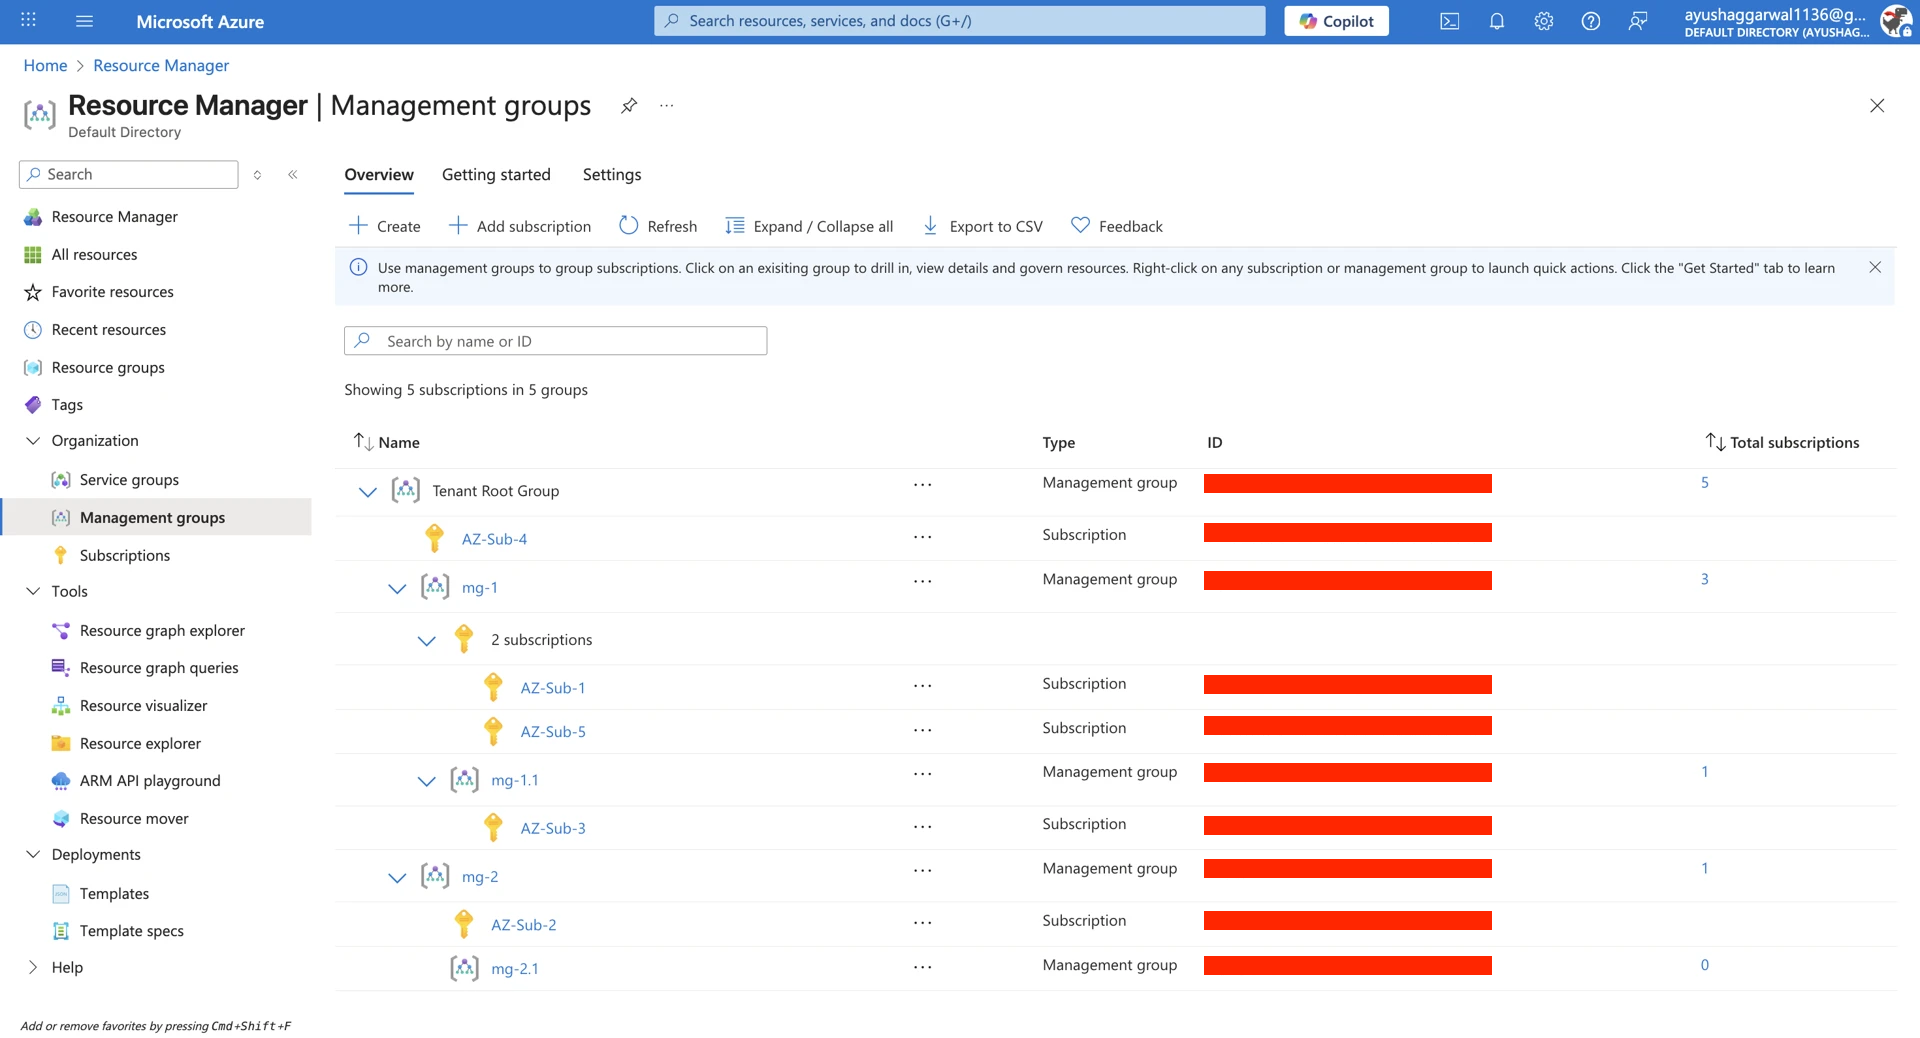Sort table by Name column
Screen dimensions: 1920x1038
click(387, 442)
